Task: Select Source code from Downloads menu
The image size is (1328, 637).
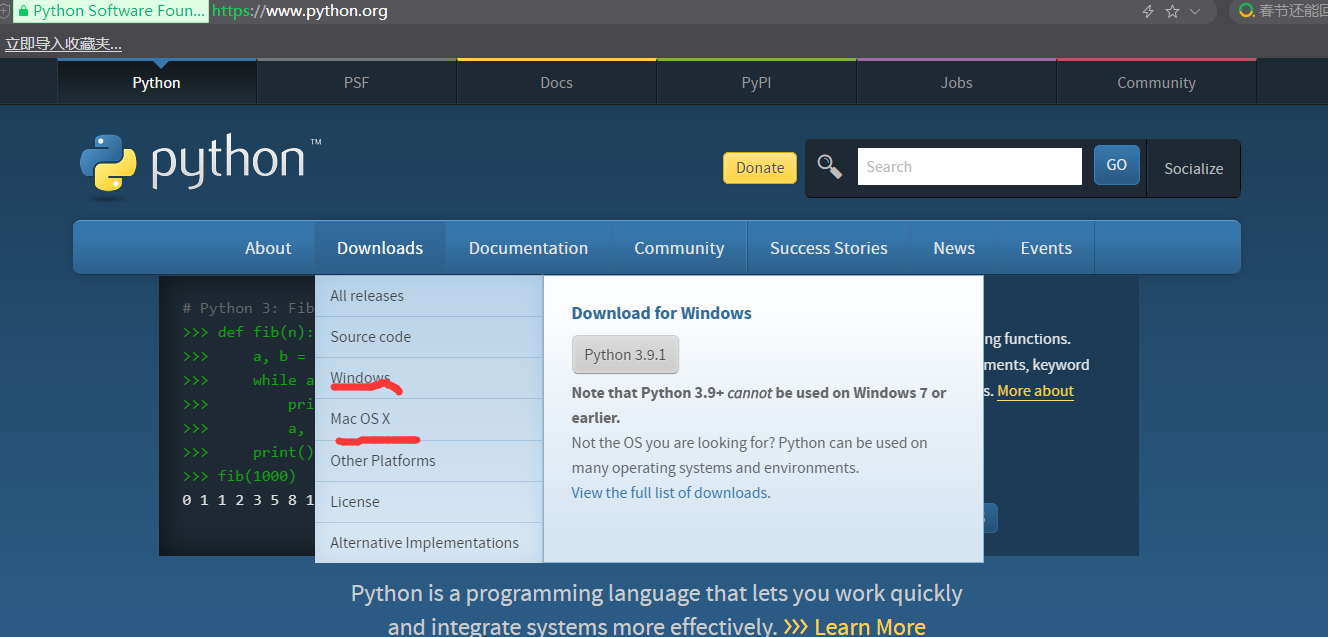Action: (429, 337)
